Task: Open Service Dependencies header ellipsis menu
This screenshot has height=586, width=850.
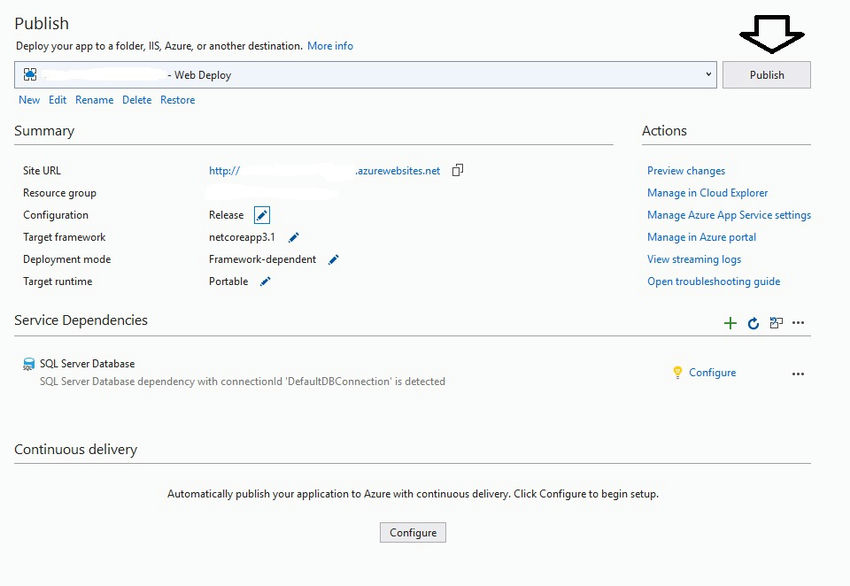Action: coord(798,323)
